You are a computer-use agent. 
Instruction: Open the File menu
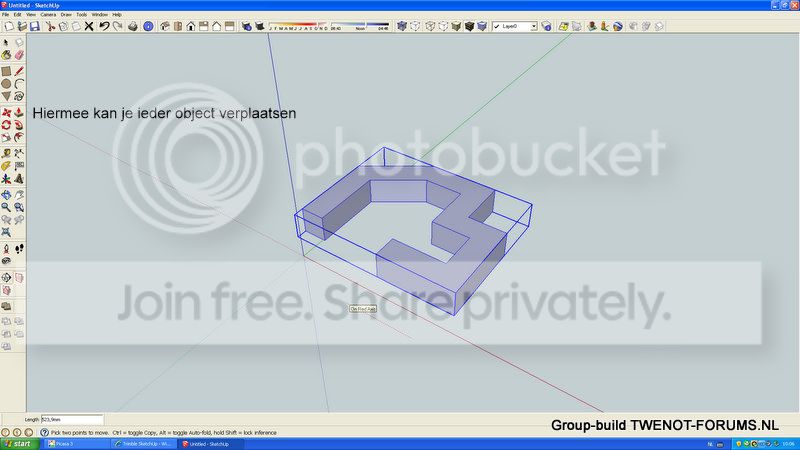tap(6, 15)
